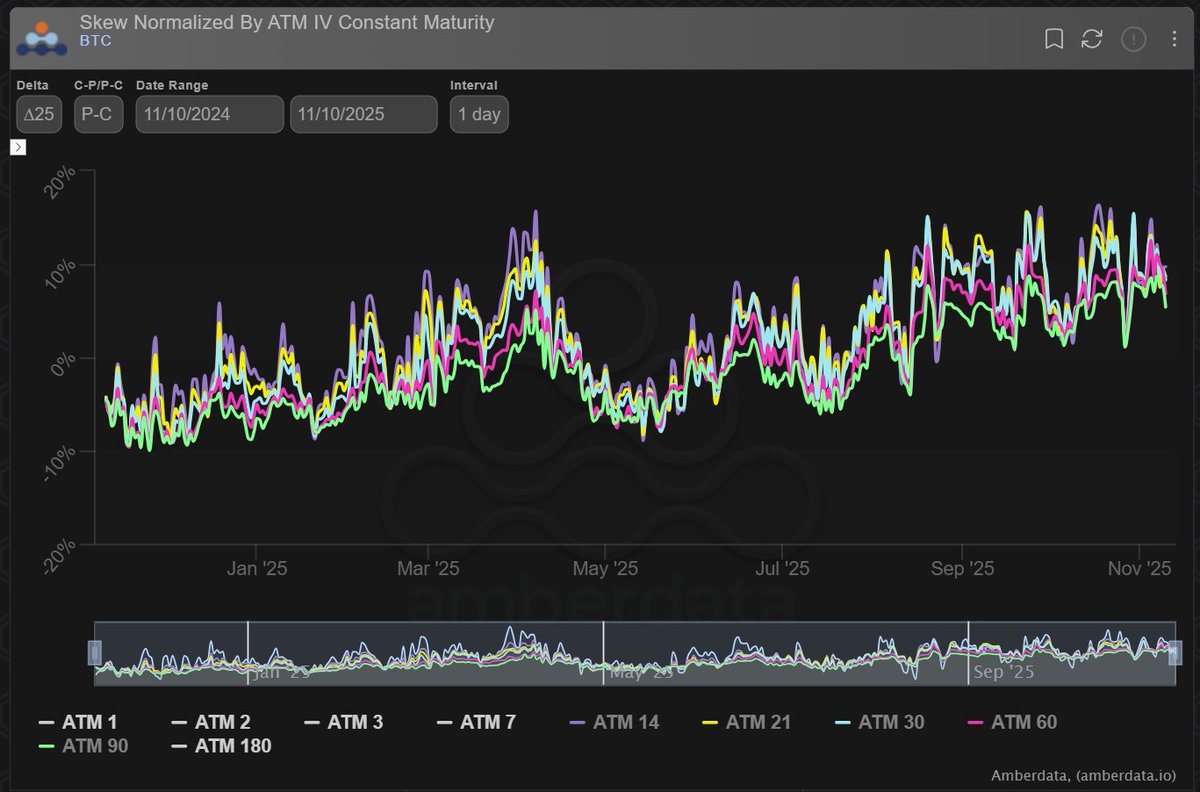The image size is (1200, 792).
Task: Click the Sep '25 label in navigator
Action: (x=1003, y=672)
